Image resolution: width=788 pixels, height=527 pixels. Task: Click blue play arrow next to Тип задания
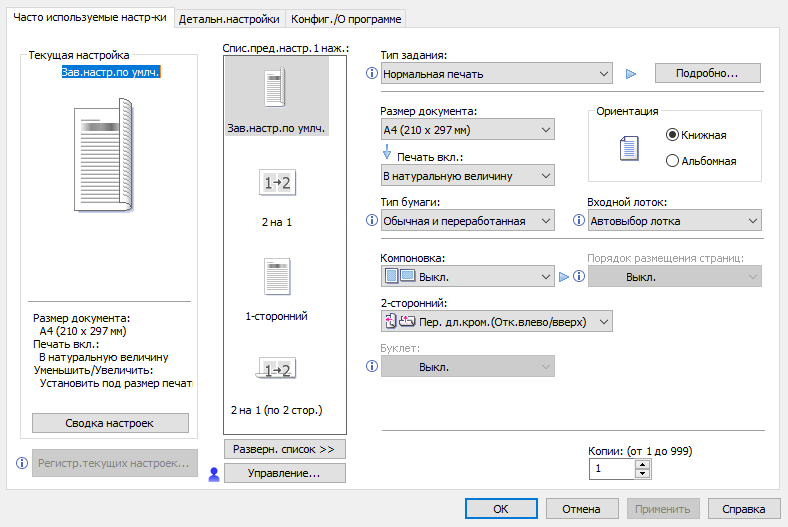pyautogui.click(x=631, y=74)
